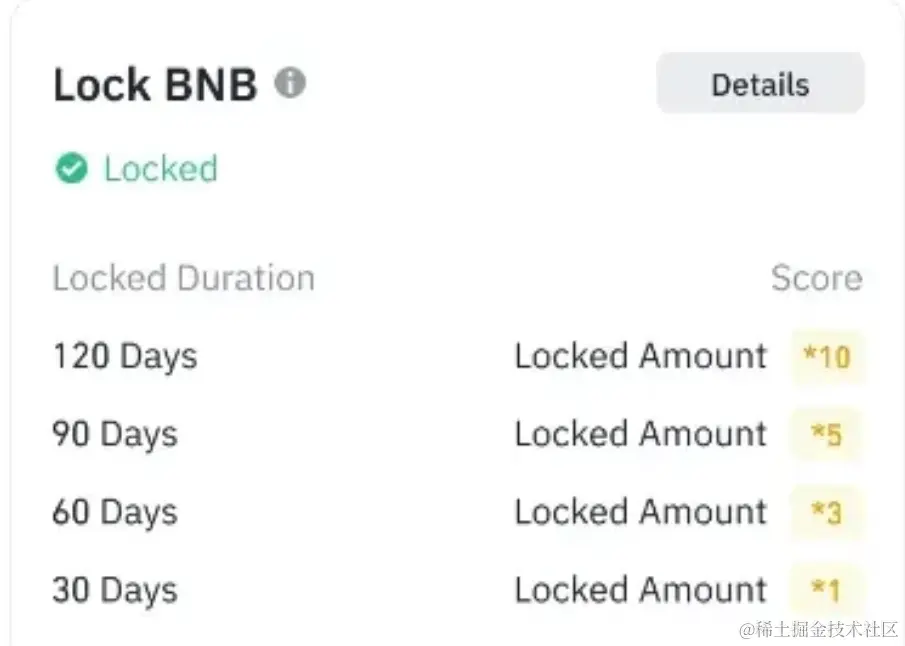Viewport: 905px width, 646px height.
Task: Click Locked Amount in the 30 Days row
Action: point(641,591)
